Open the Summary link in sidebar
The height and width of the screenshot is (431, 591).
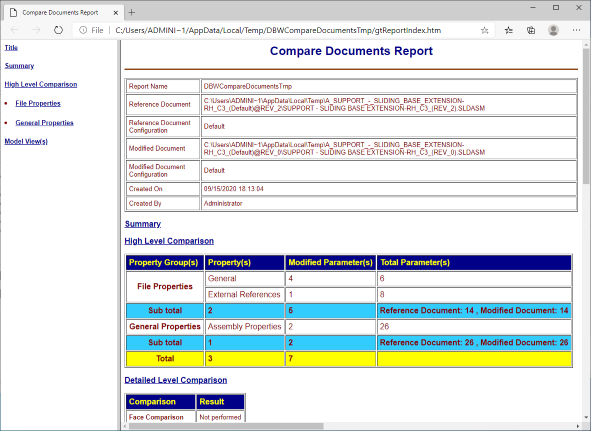click(19, 66)
